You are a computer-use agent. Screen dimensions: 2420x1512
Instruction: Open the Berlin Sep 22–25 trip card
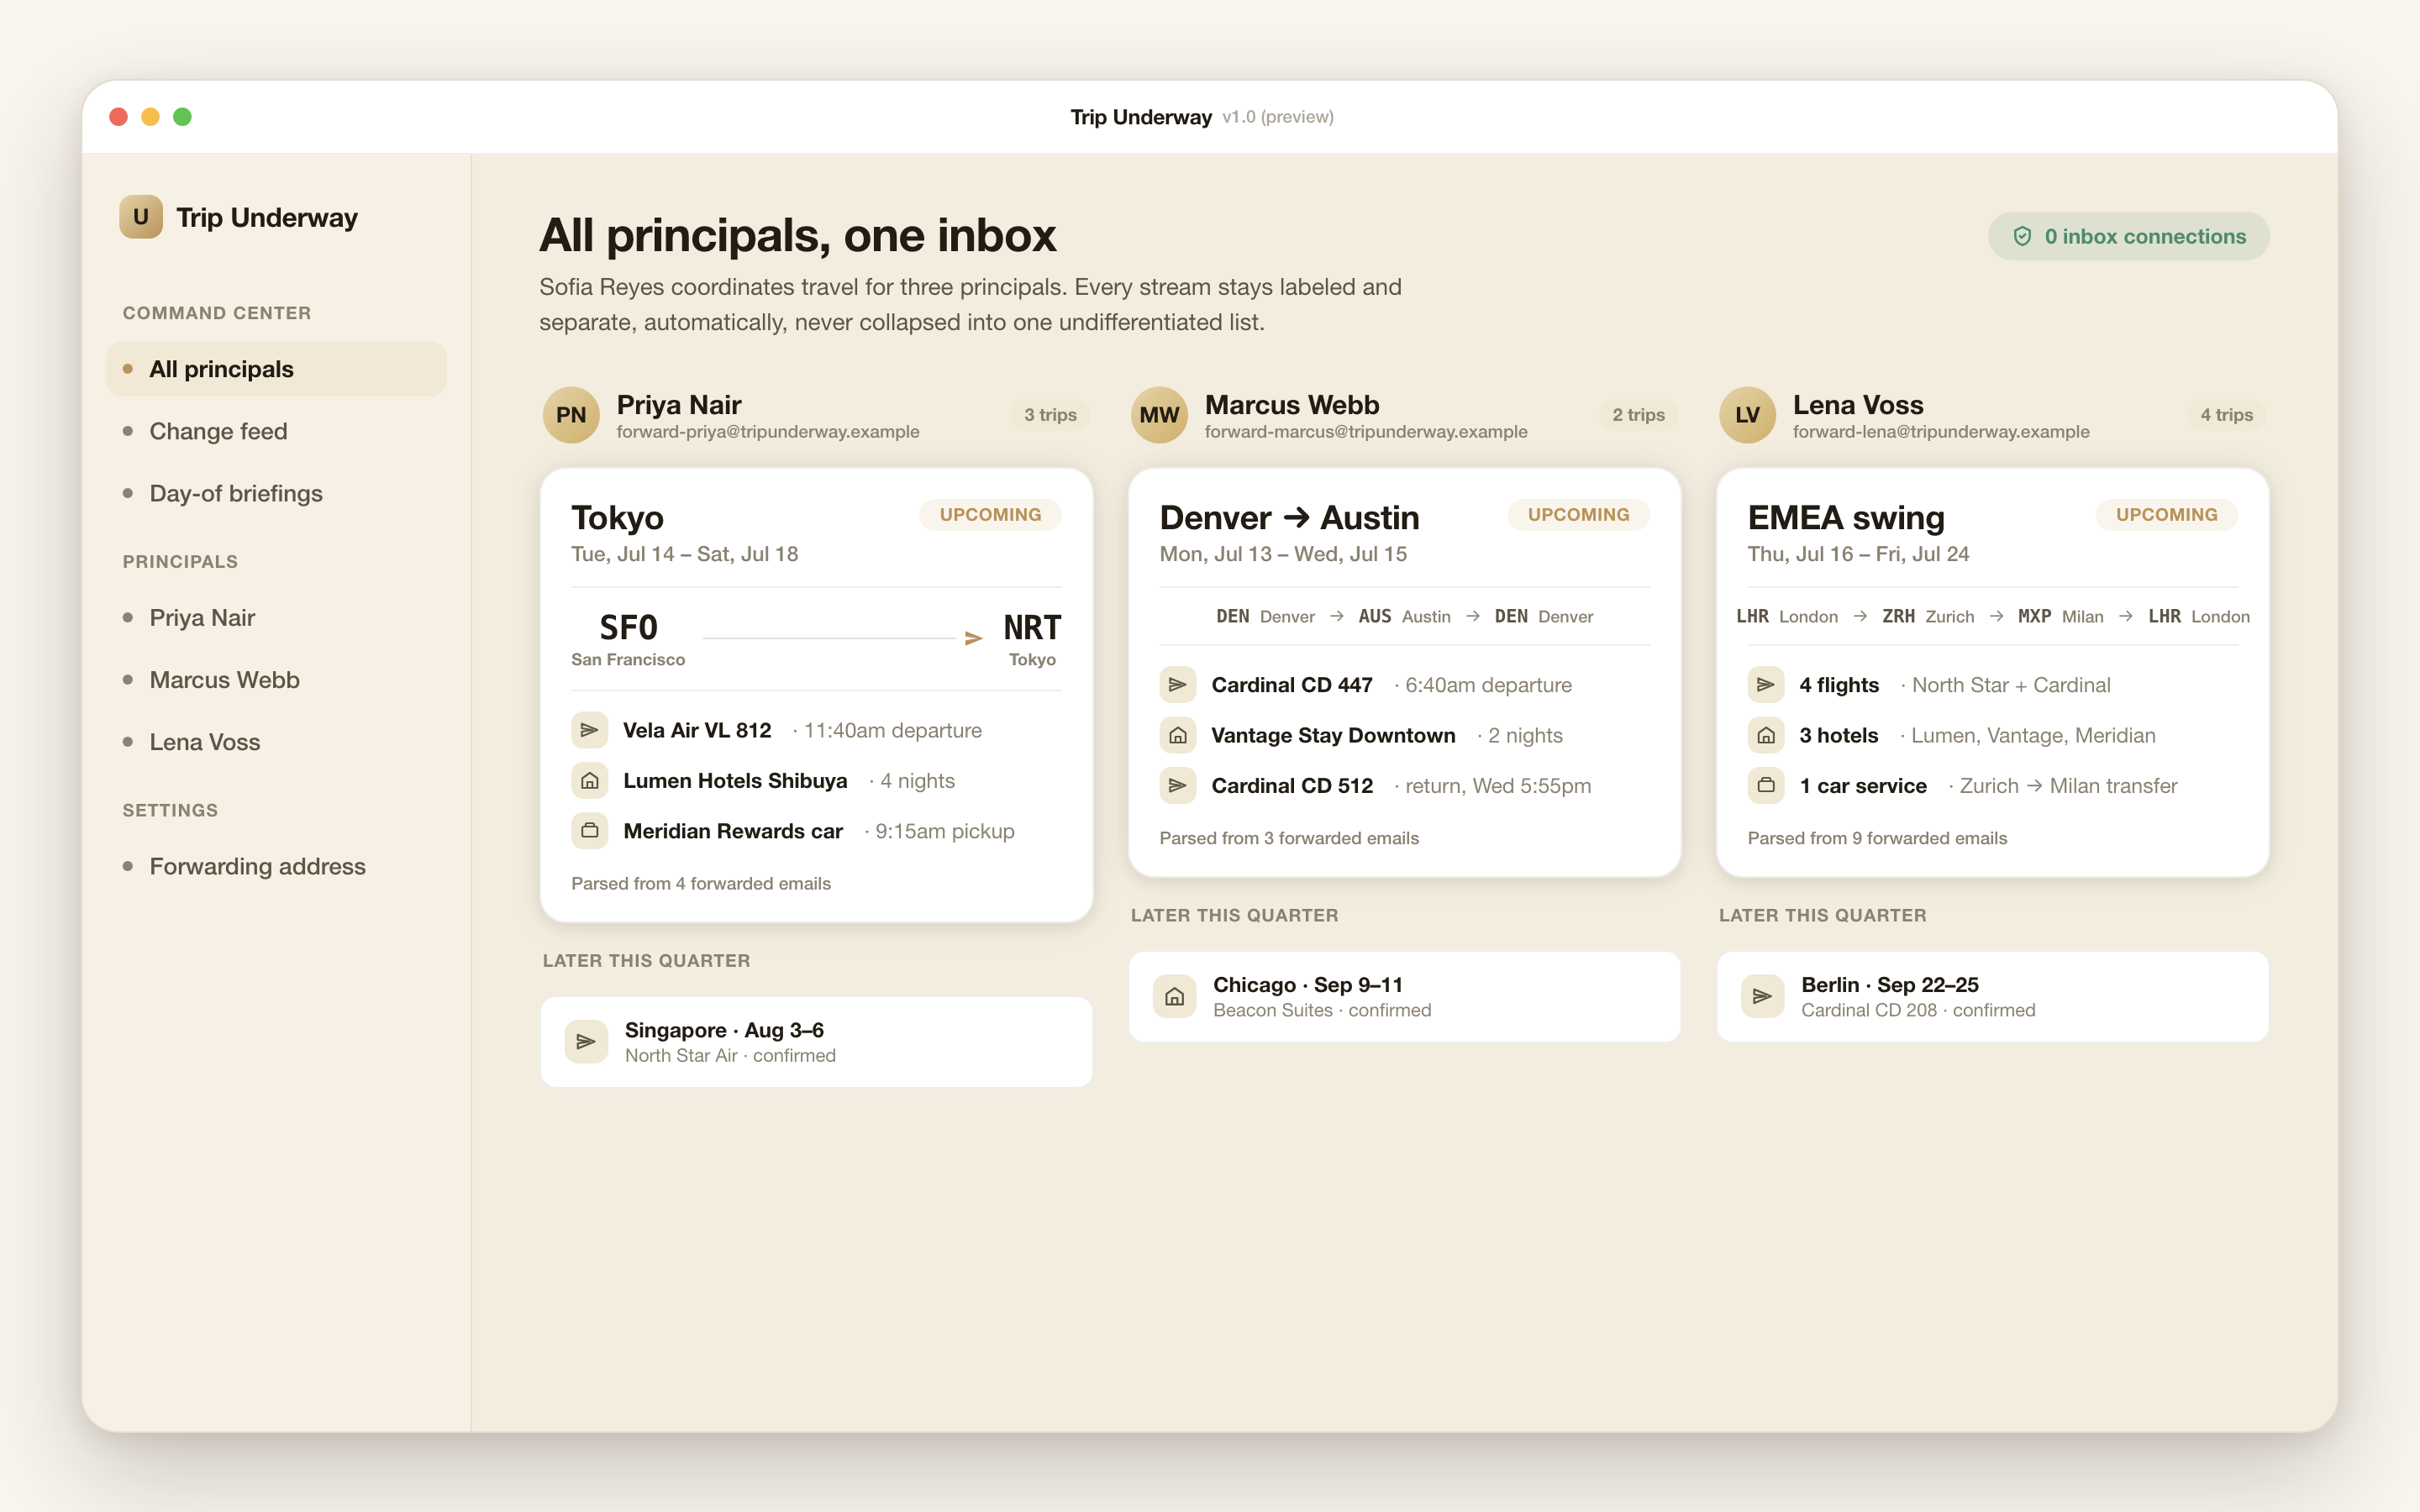(1992, 996)
